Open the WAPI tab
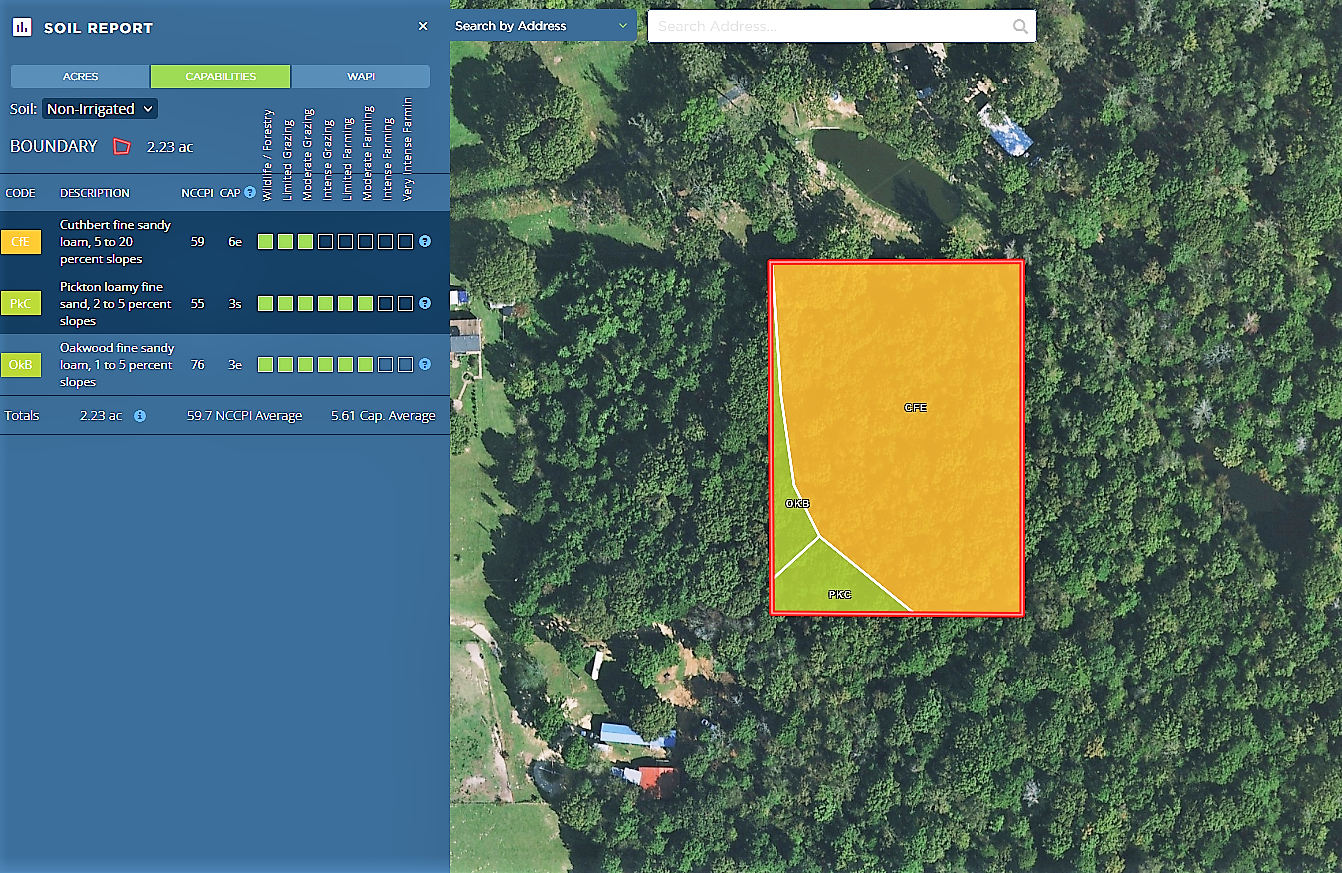This screenshot has height=873, width=1342. coord(360,77)
